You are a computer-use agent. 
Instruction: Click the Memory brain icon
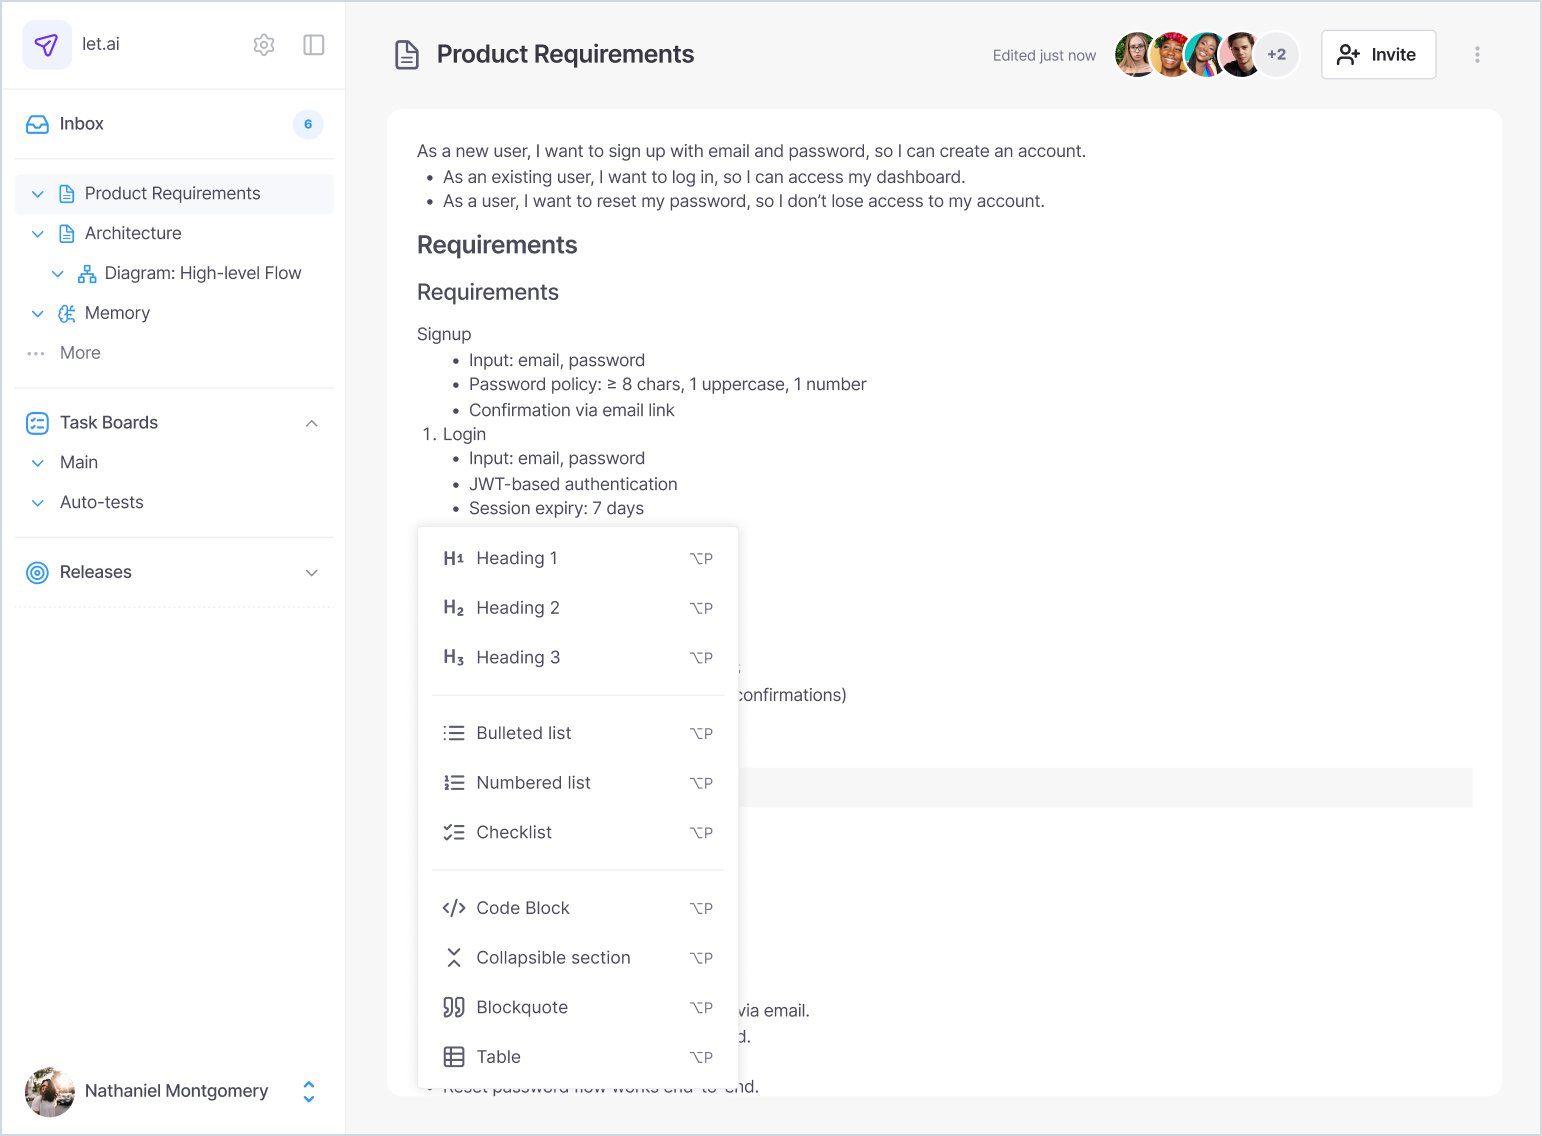coord(67,314)
